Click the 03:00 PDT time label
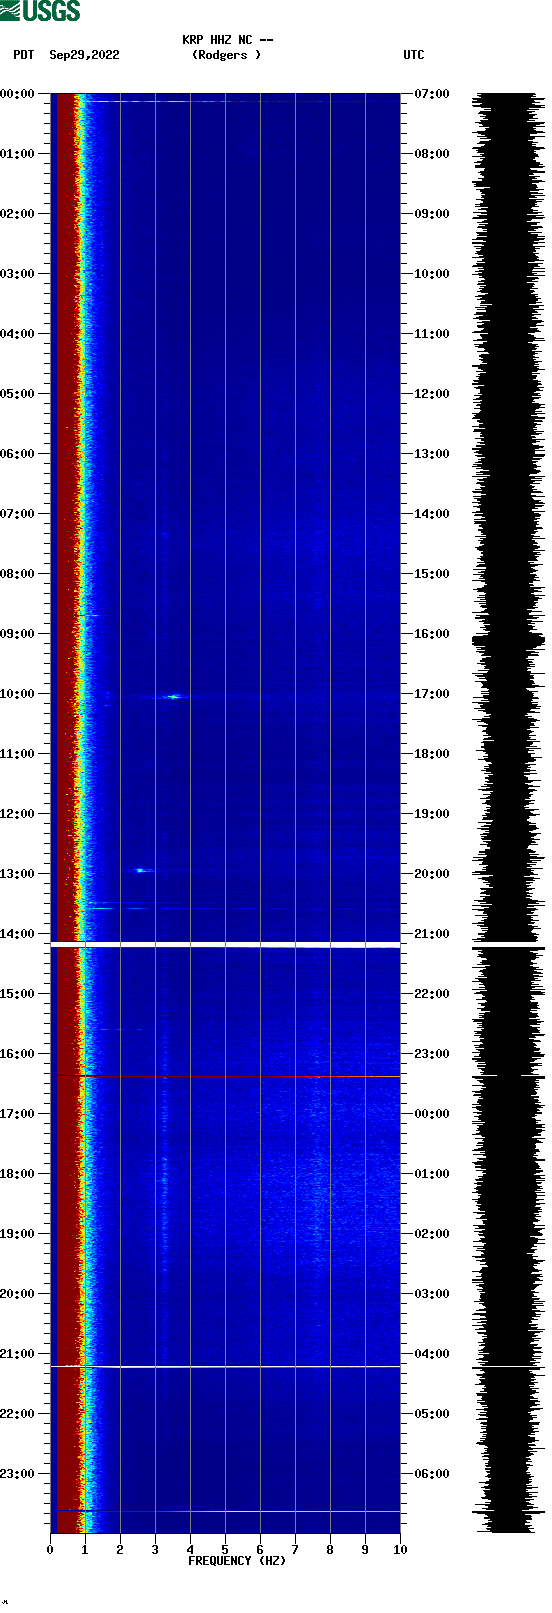 coord(17,273)
